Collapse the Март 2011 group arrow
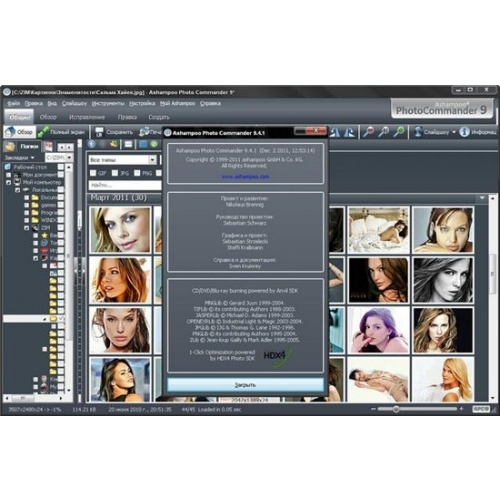500x500 pixels. 482,198
